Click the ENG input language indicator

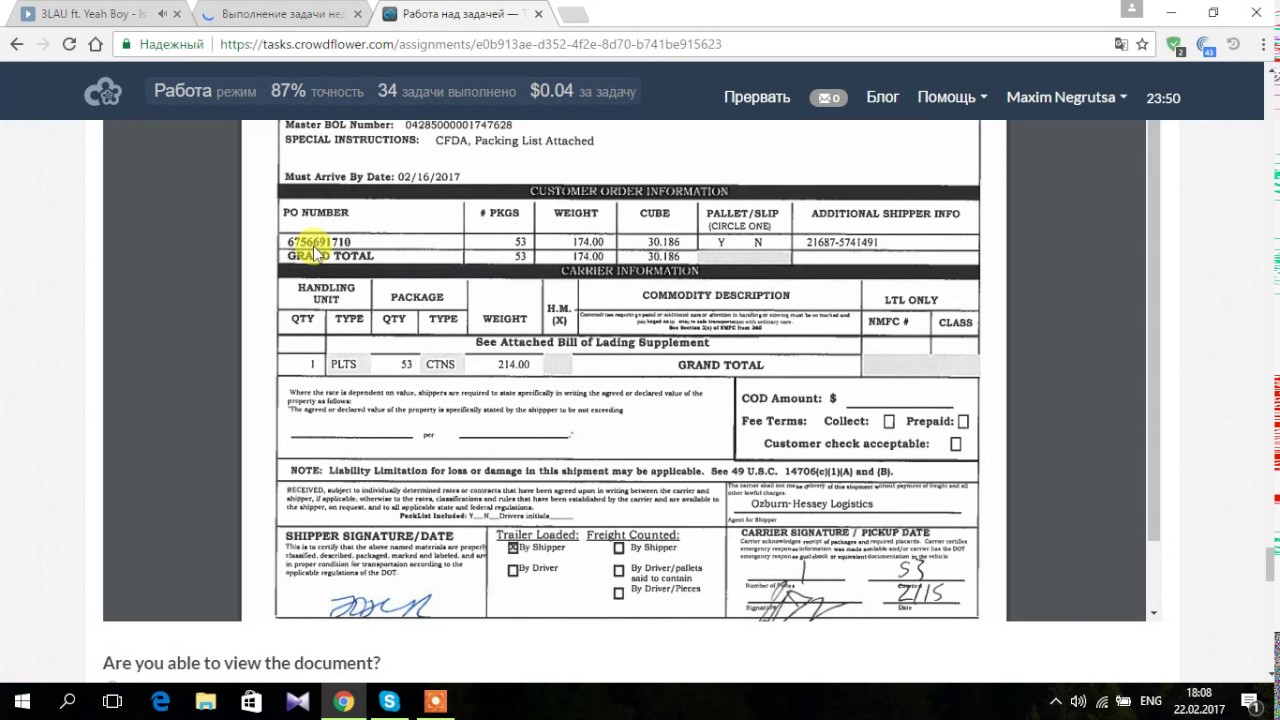(x=1150, y=702)
